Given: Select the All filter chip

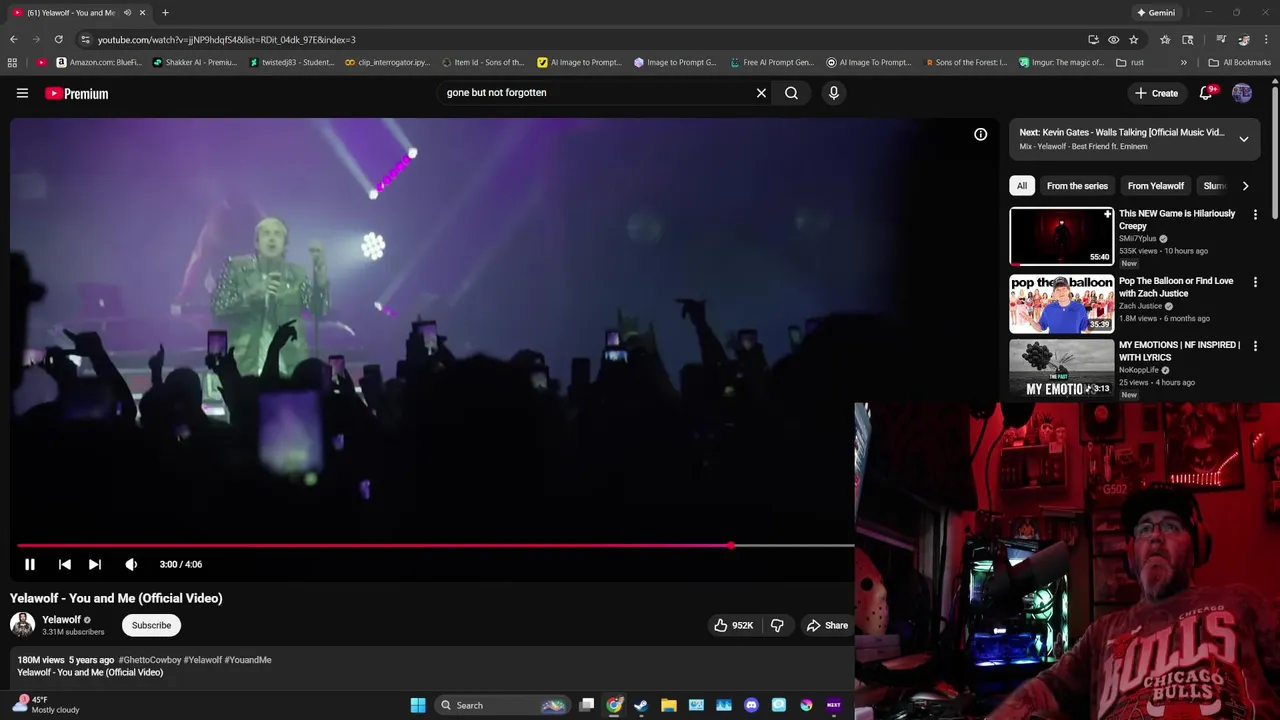Looking at the screenshot, I should click(1022, 186).
